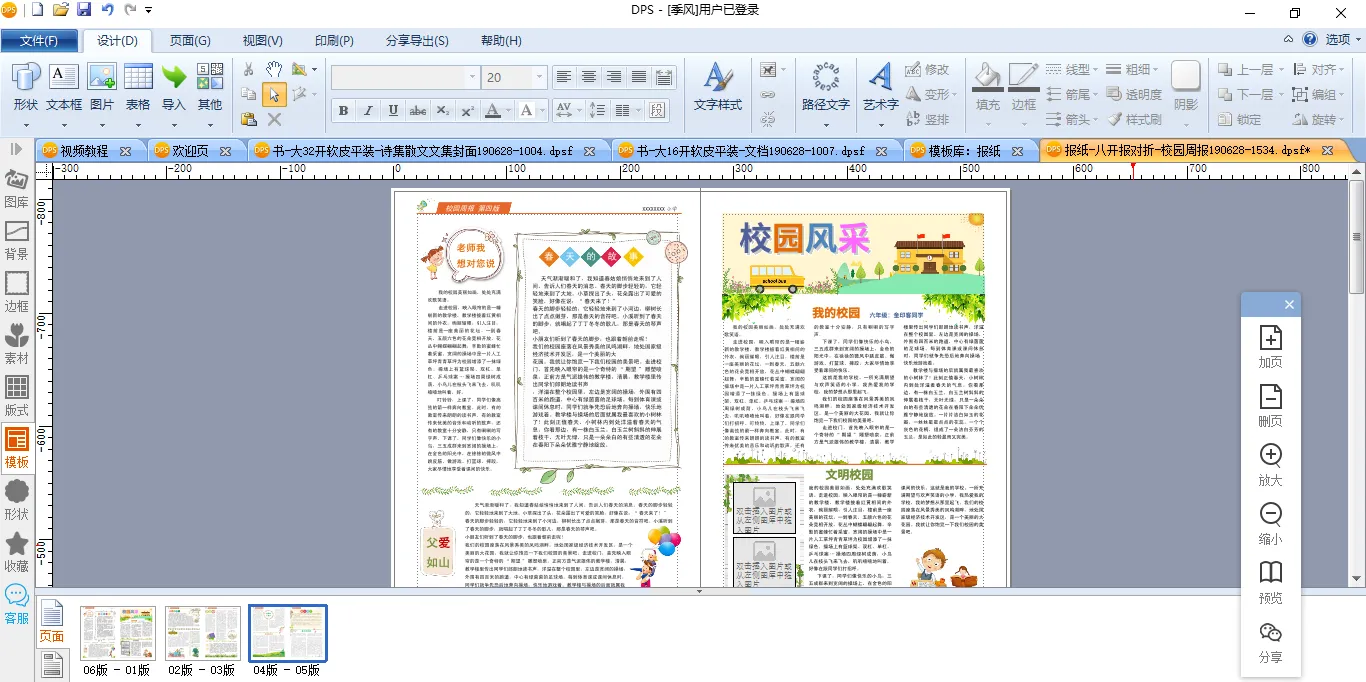The image size is (1366, 682).
Task: Click the 导入 import green arrow icon
Action: (x=174, y=78)
